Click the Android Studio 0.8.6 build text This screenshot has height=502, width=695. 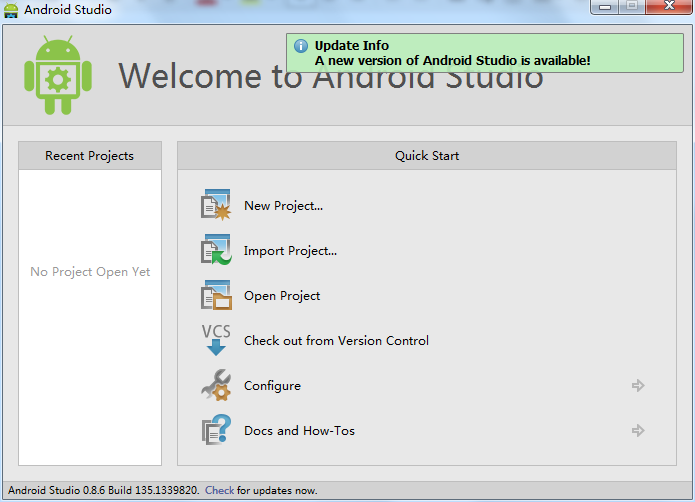(103, 490)
